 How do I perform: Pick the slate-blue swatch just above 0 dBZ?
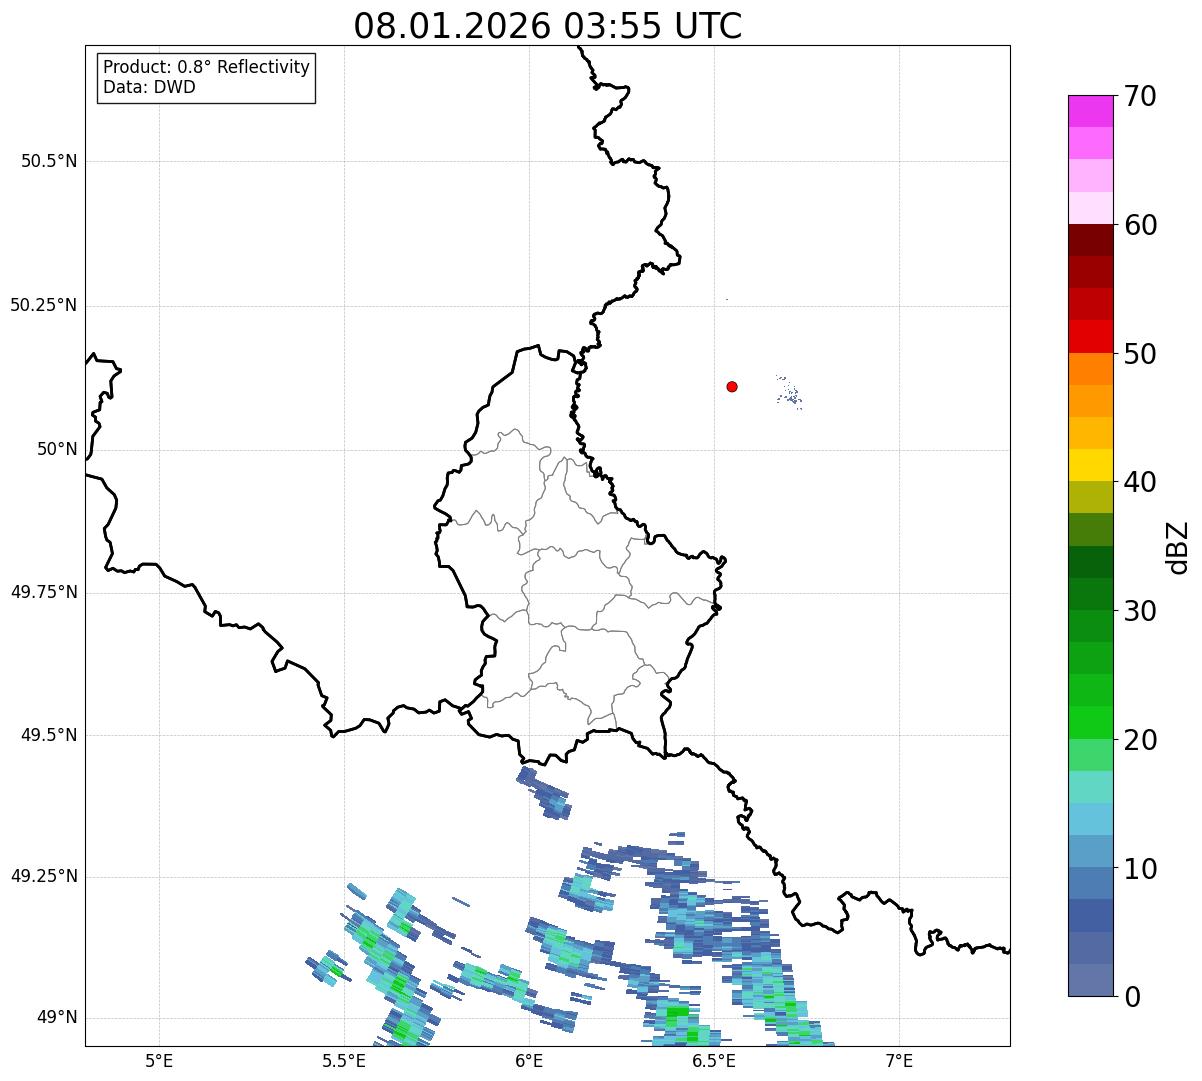coord(1090,980)
